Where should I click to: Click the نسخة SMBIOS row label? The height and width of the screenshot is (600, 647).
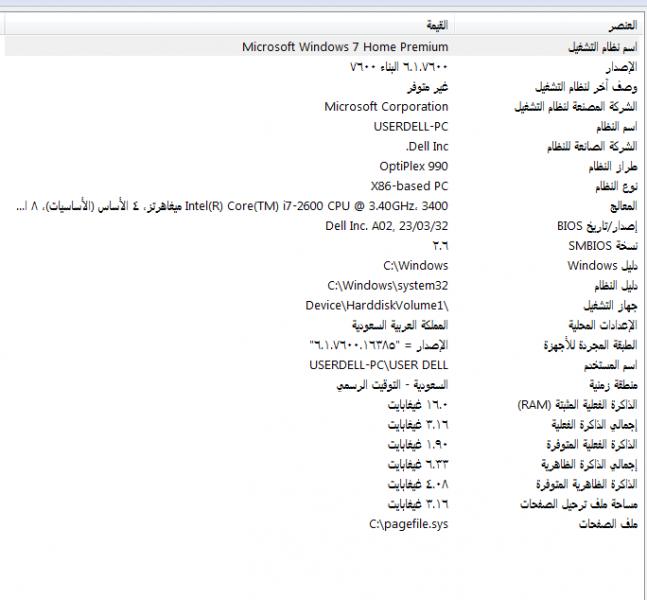click(603, 246)
